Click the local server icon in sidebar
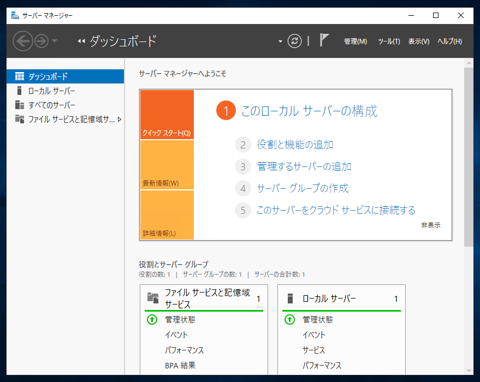The height and width of the screenshot is (382, 480). [19, 91]
